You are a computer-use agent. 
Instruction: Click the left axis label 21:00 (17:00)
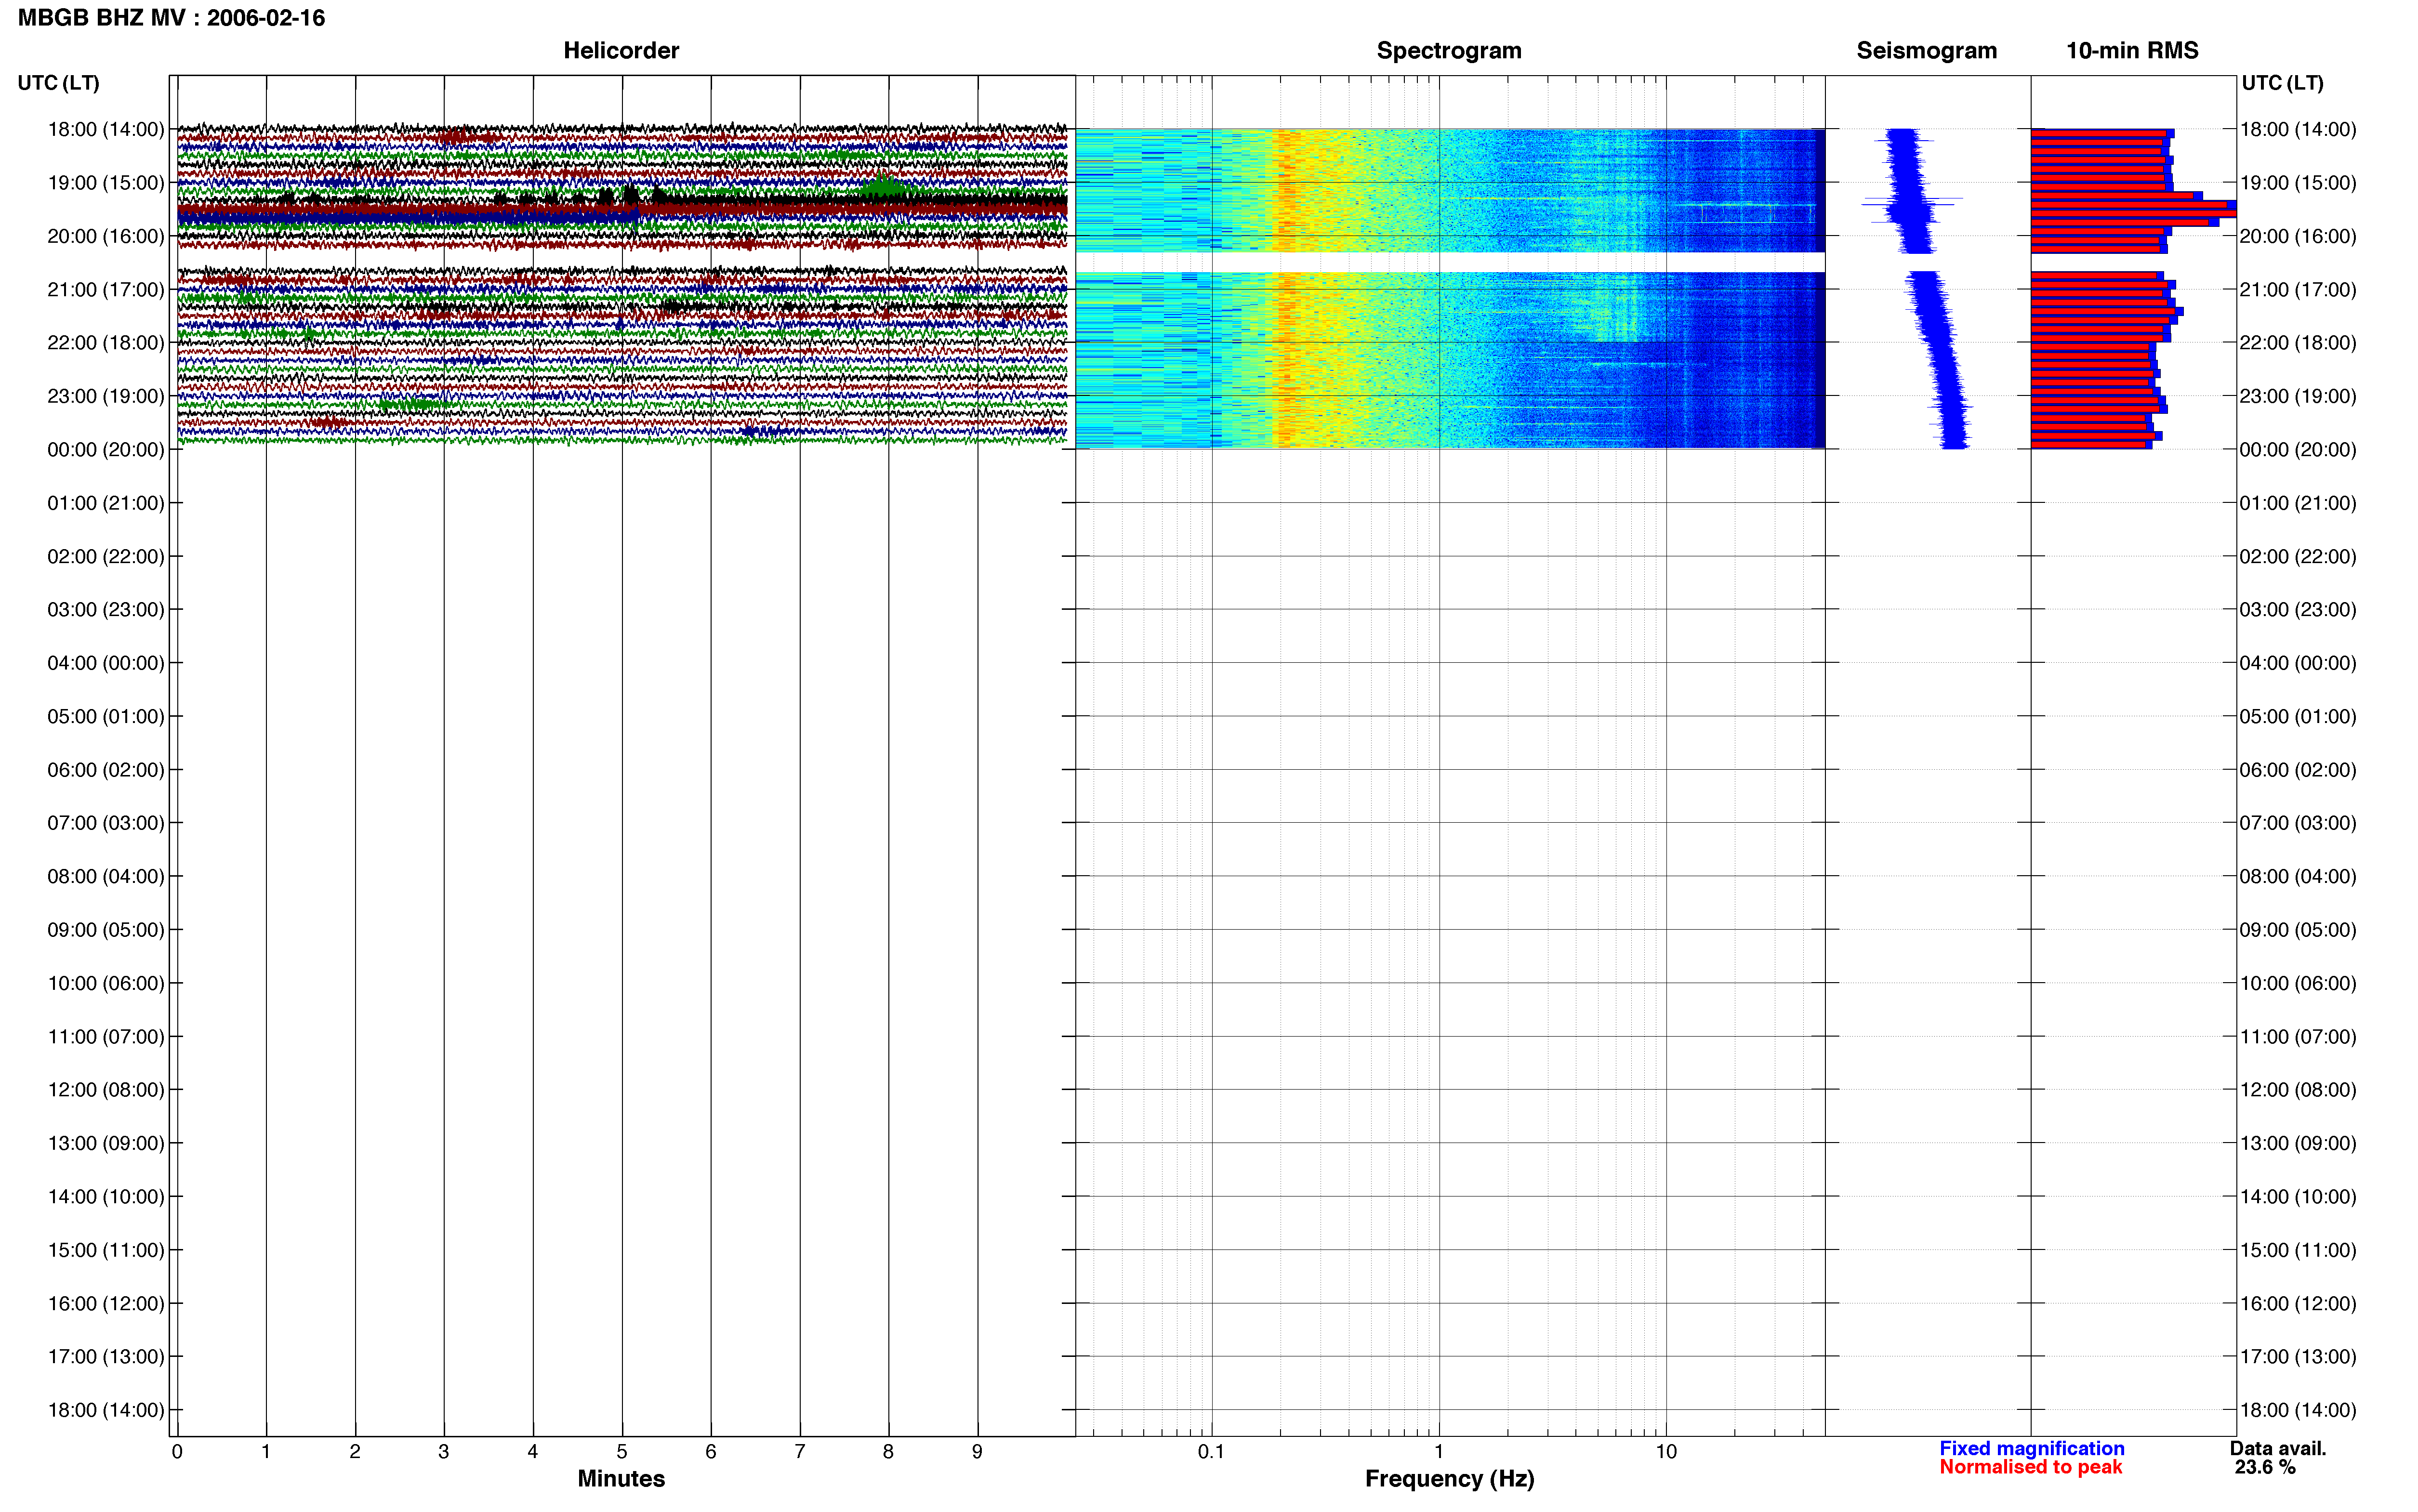(x=106, y=290)
